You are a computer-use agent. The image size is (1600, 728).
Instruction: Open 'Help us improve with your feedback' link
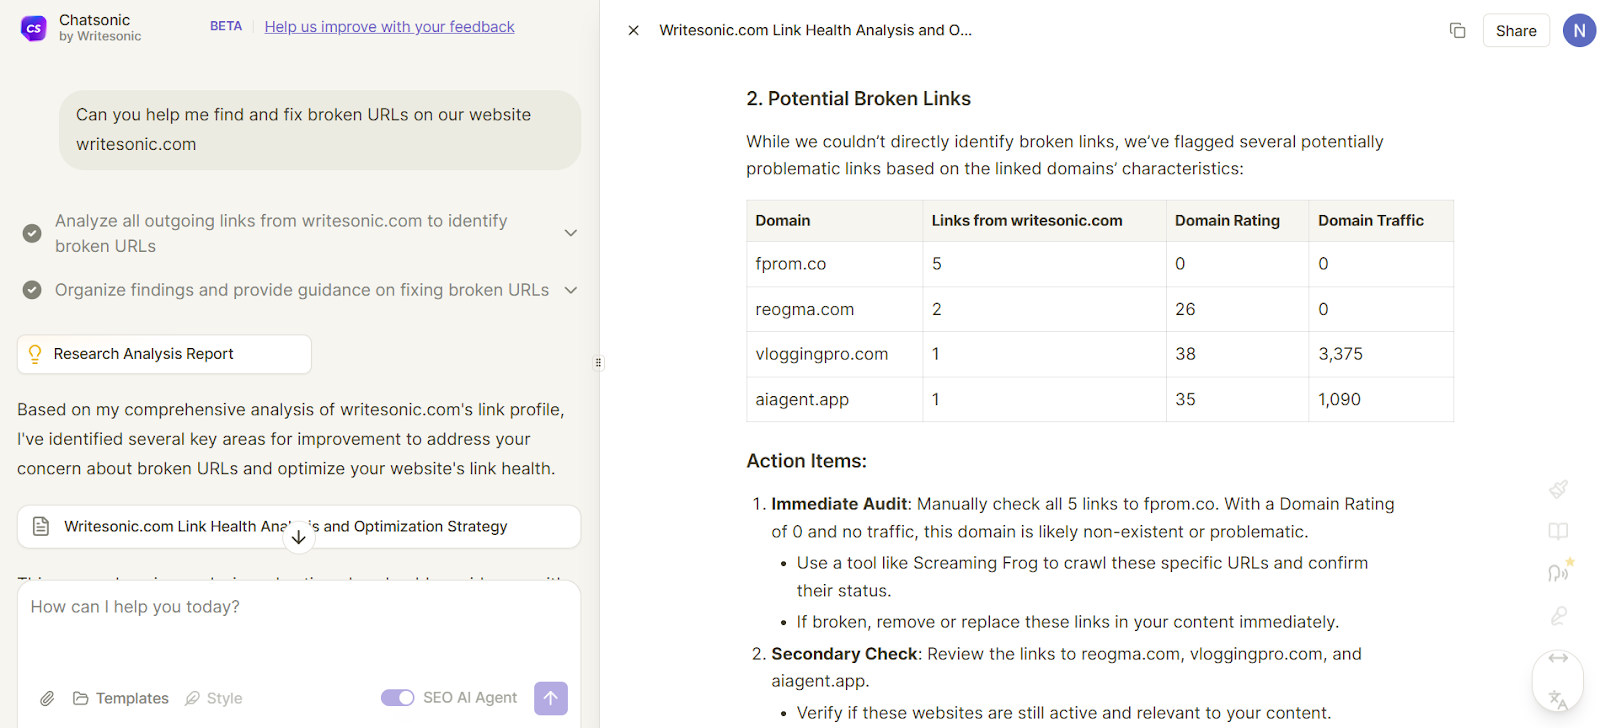(x=389, y=27)
